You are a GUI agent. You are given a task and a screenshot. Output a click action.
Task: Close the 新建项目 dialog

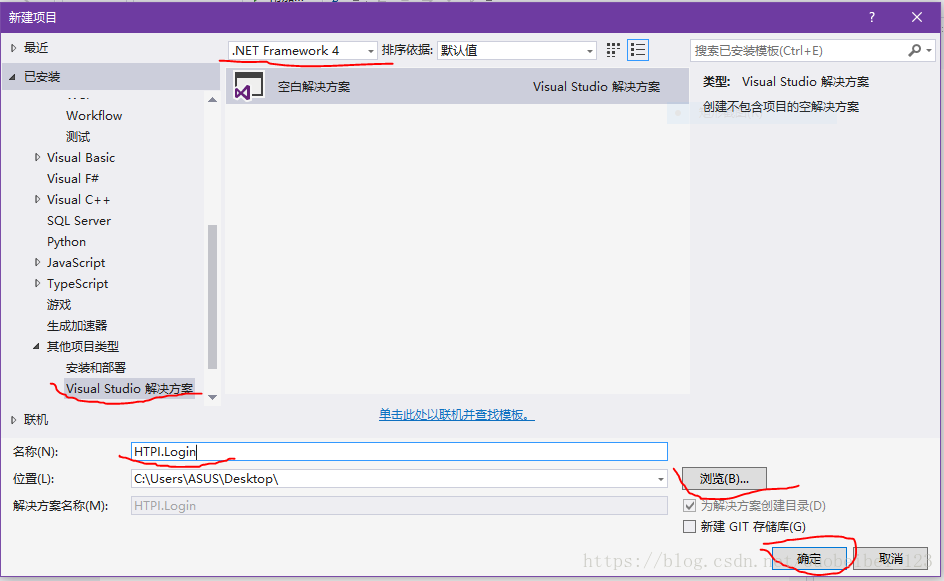click(x=916, y=17)
